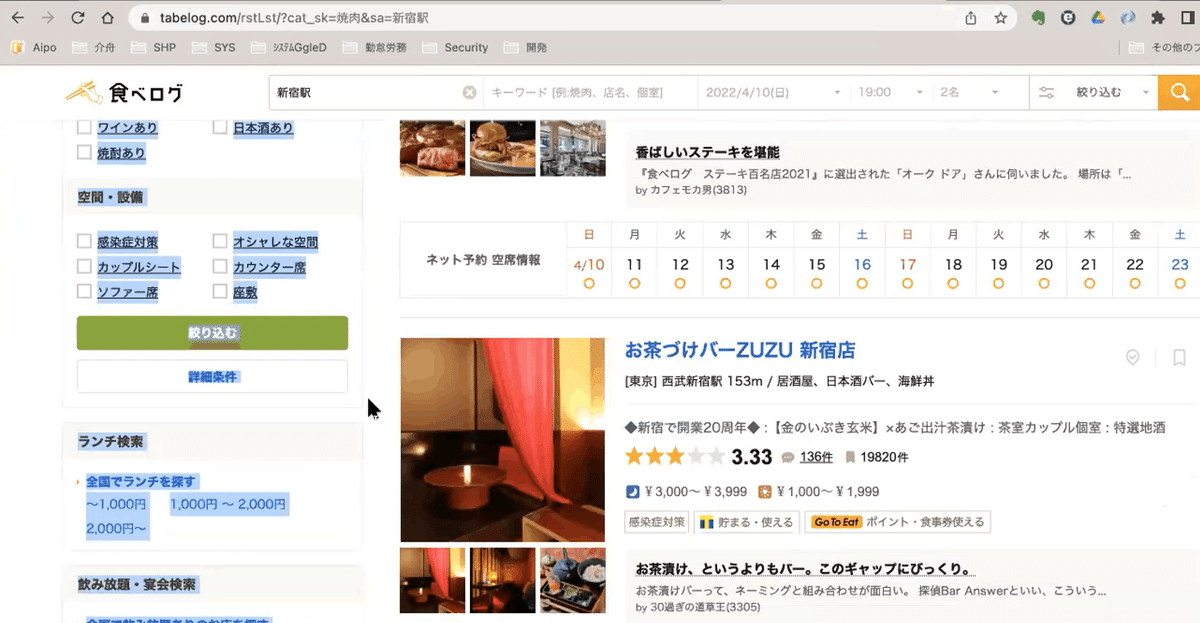Select the 1,000円～2,000円 lunch link
Viewport: 1200px width, 623px height.
click(x=228, y=505)
